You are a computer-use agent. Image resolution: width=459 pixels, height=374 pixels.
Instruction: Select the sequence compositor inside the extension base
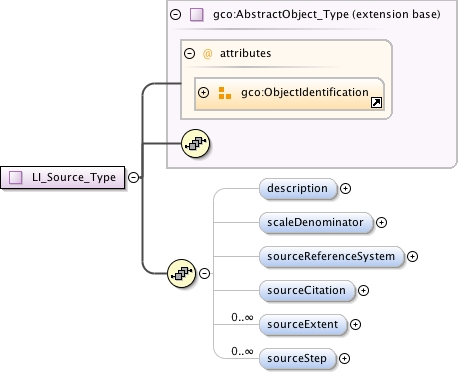pyautogui.click(x=196, y=144)
